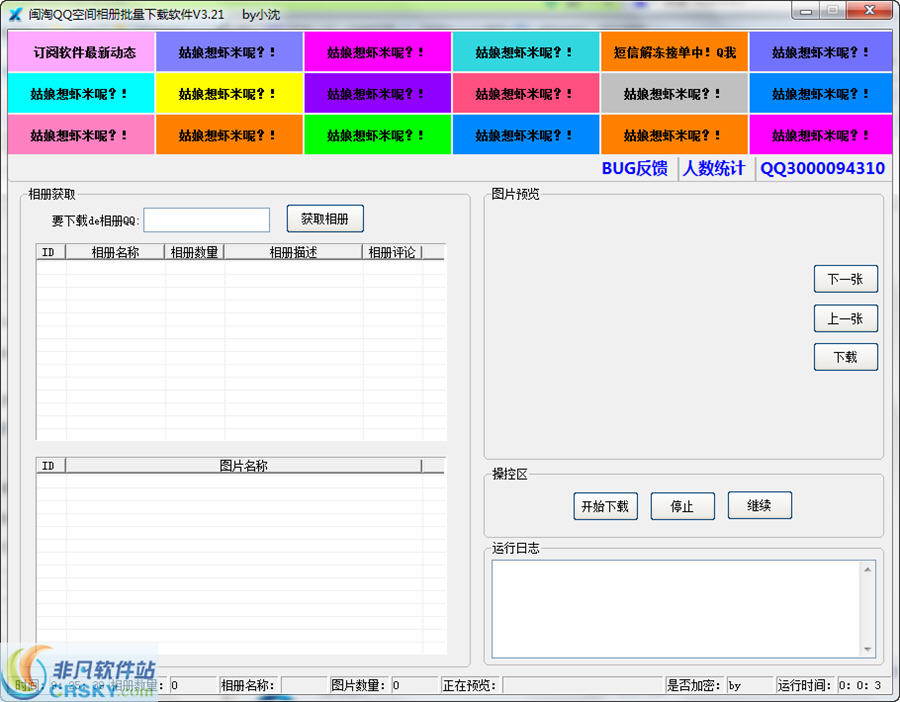Close the window with the red X
Viewport: 900px width, 702px height.
(x=869, y=11)
